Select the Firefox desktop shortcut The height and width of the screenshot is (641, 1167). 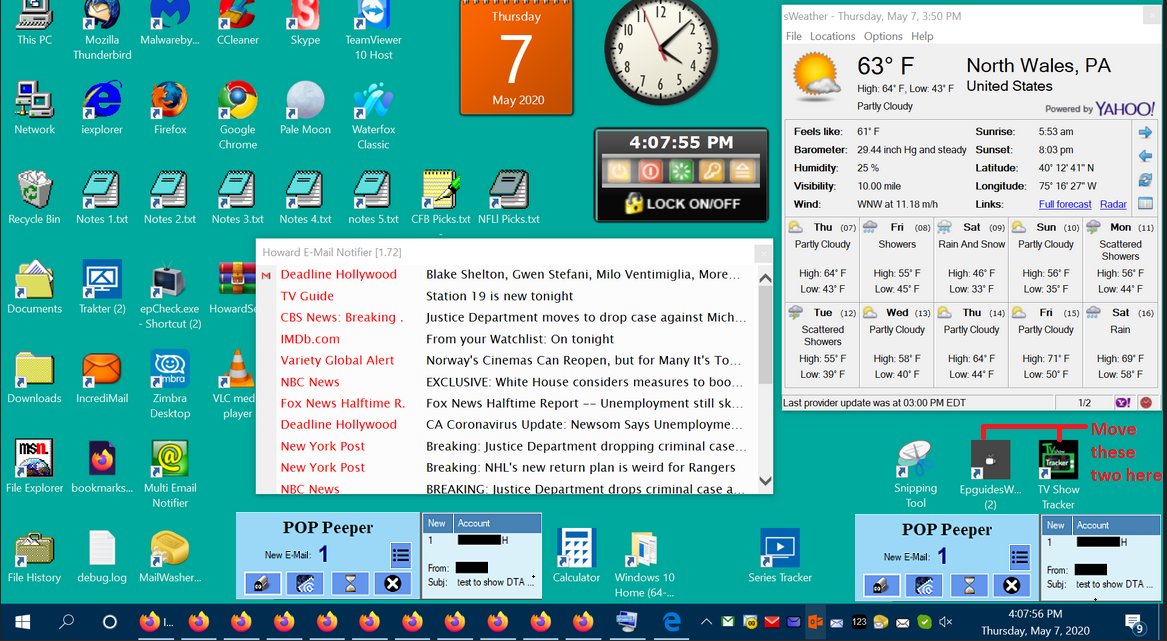coord(170,101)
